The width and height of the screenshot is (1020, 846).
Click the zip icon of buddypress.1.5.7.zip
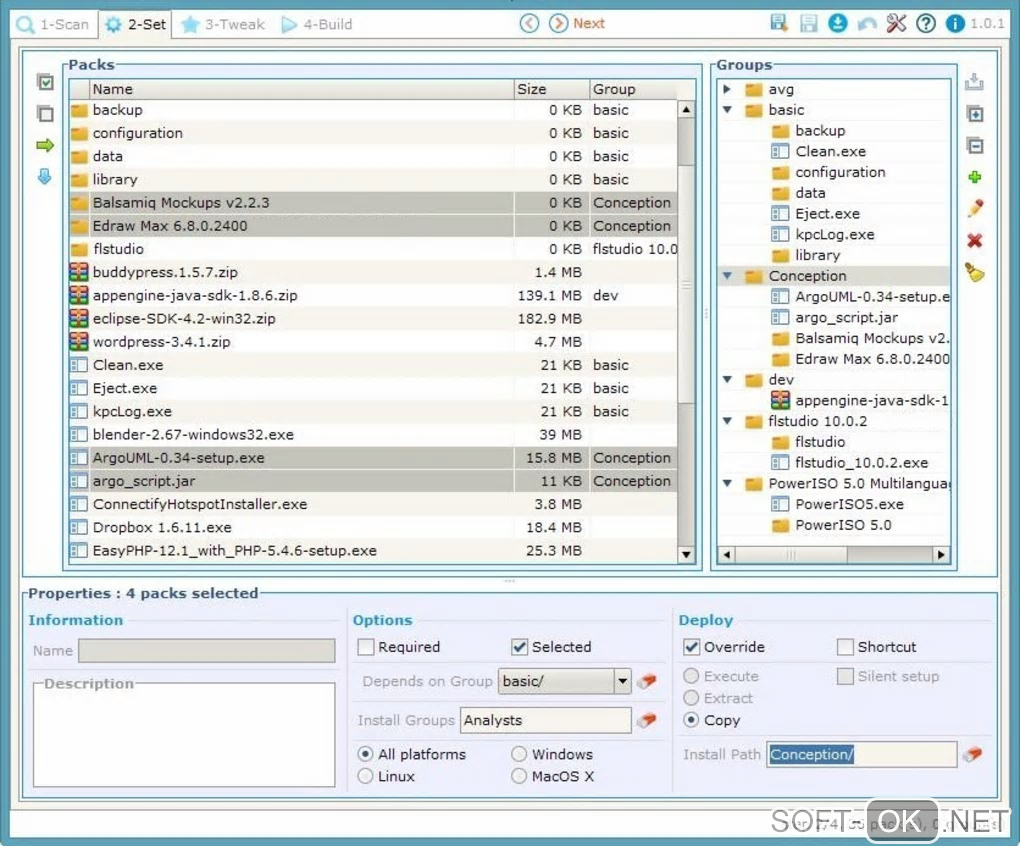[79, 272]
